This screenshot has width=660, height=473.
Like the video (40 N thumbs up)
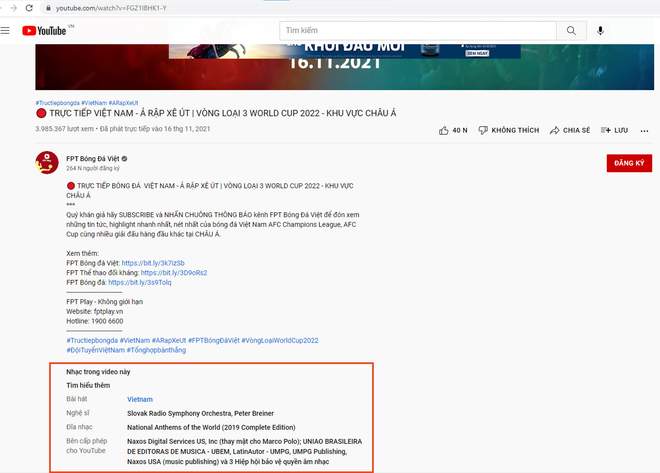point(452,130)
